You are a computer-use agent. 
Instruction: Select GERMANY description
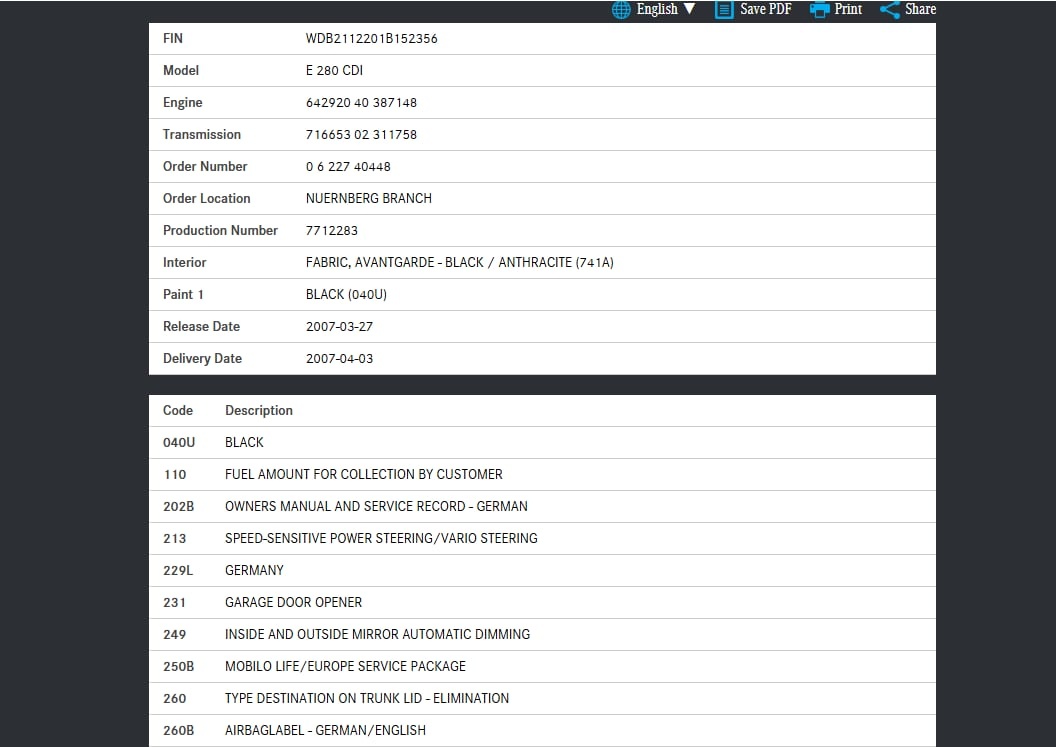[254, 571]
